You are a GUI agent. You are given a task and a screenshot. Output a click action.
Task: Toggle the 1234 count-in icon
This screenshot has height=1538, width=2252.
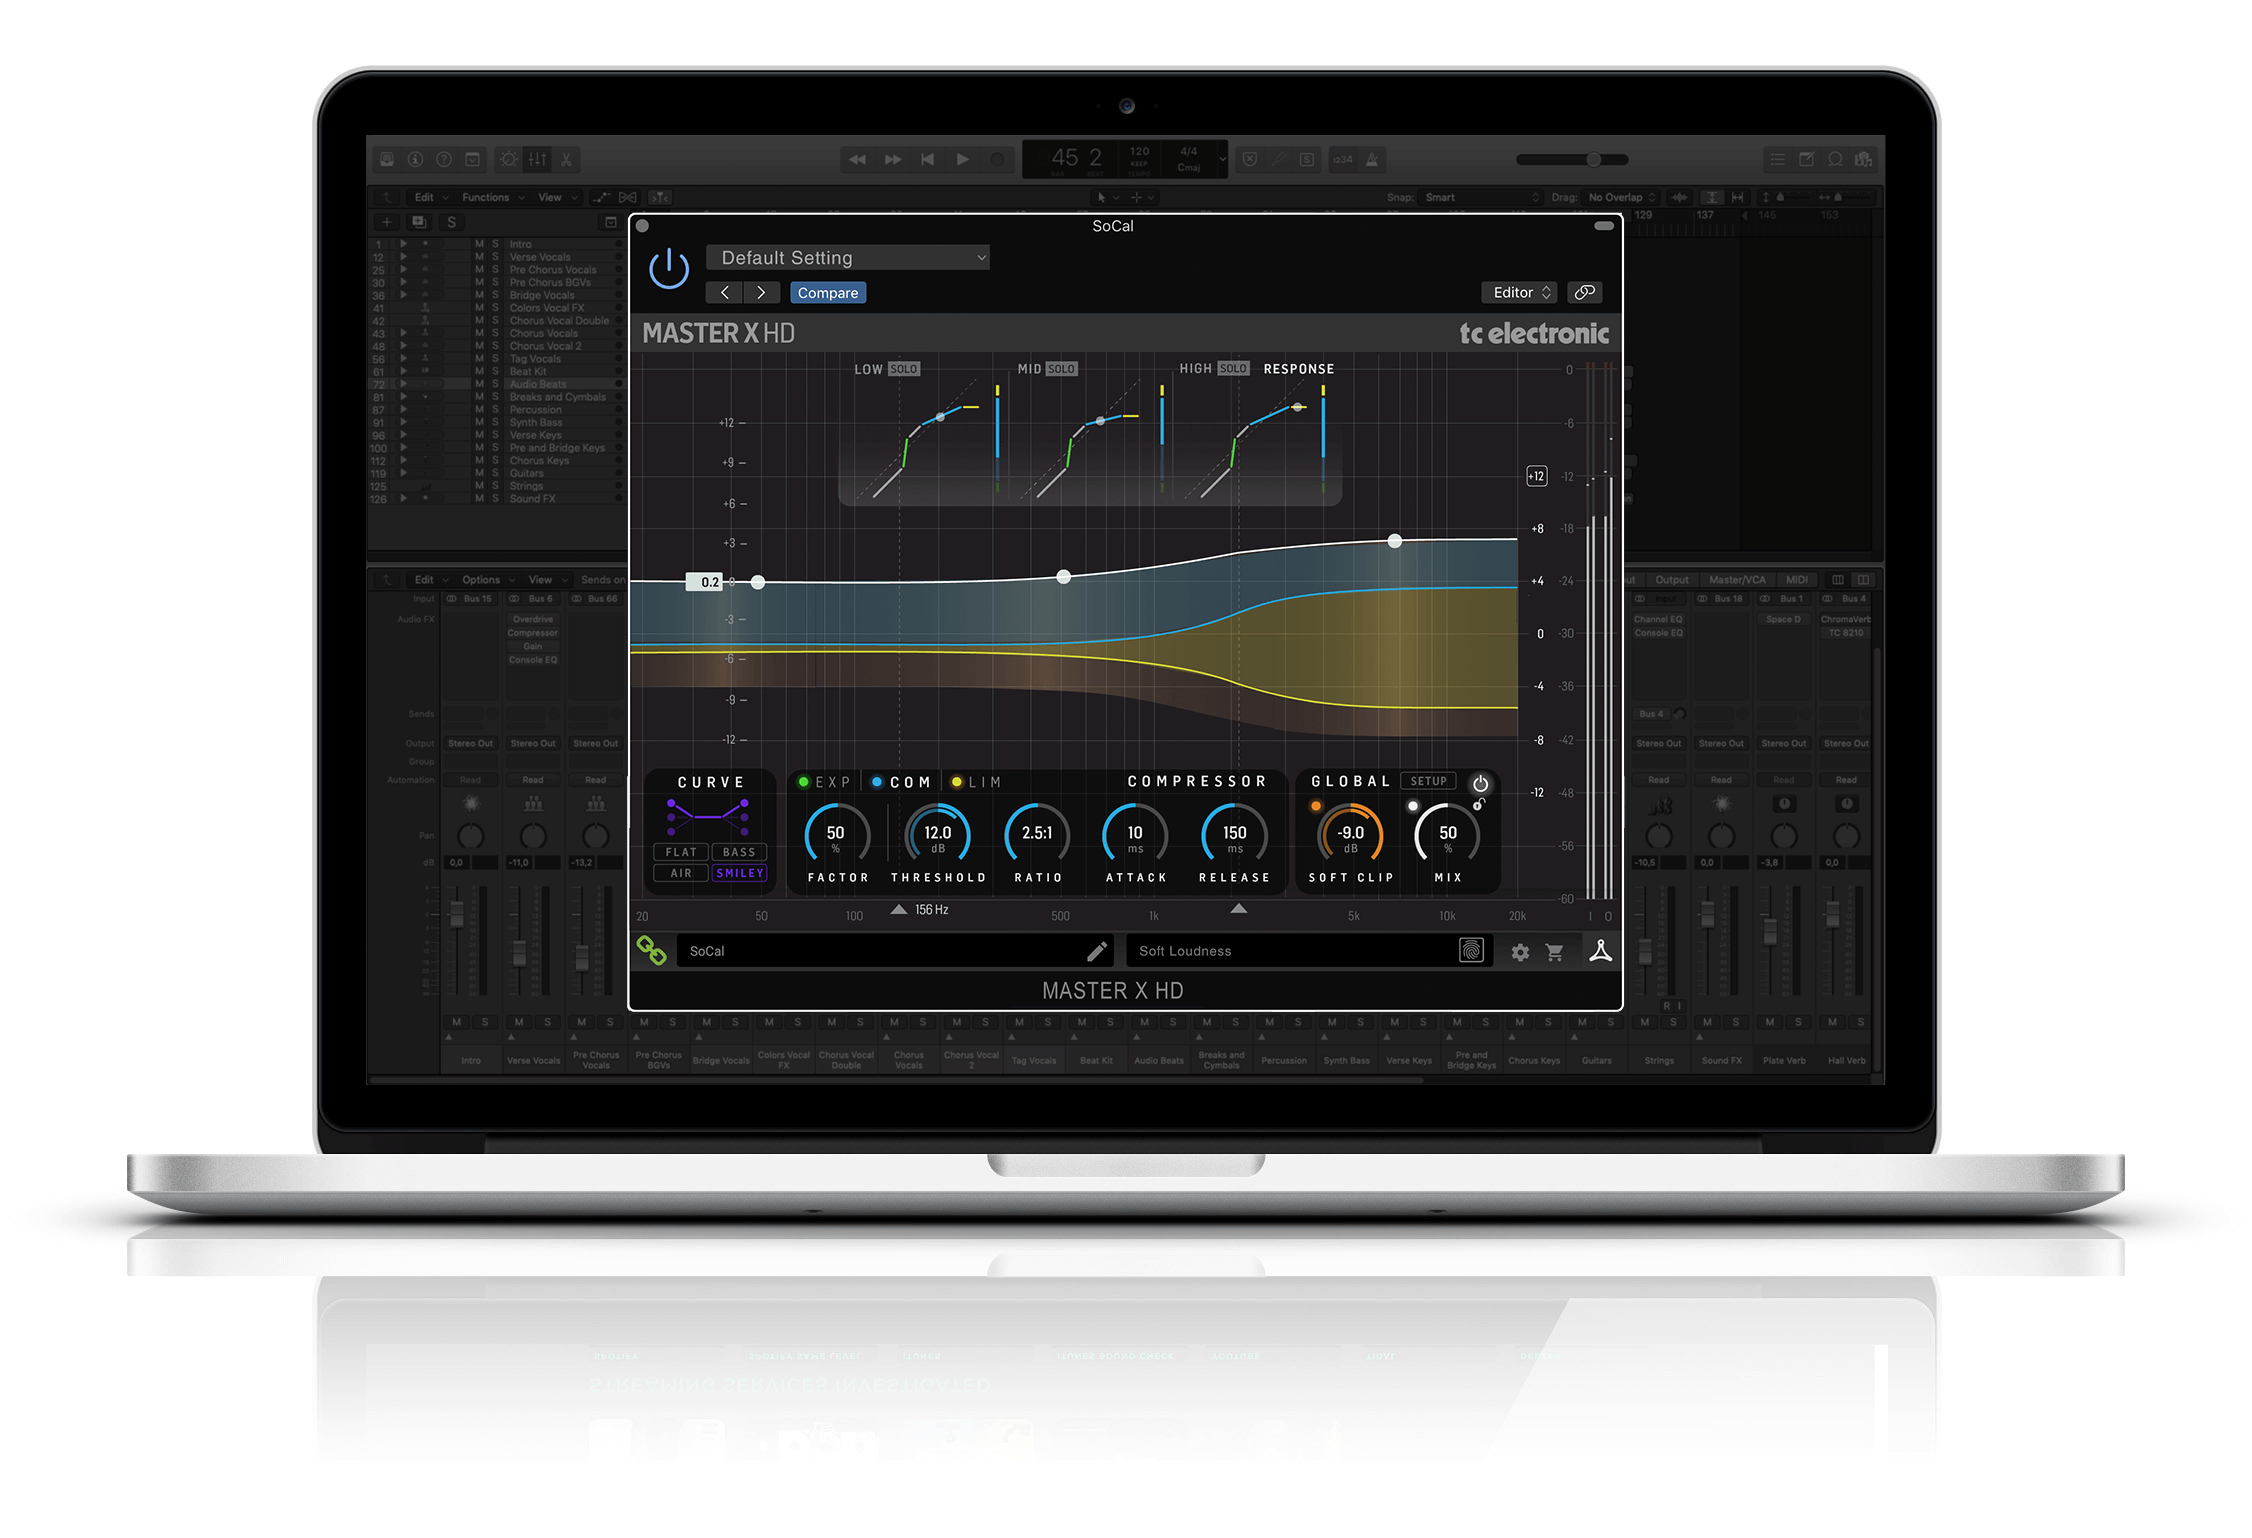coord(1343,159)
